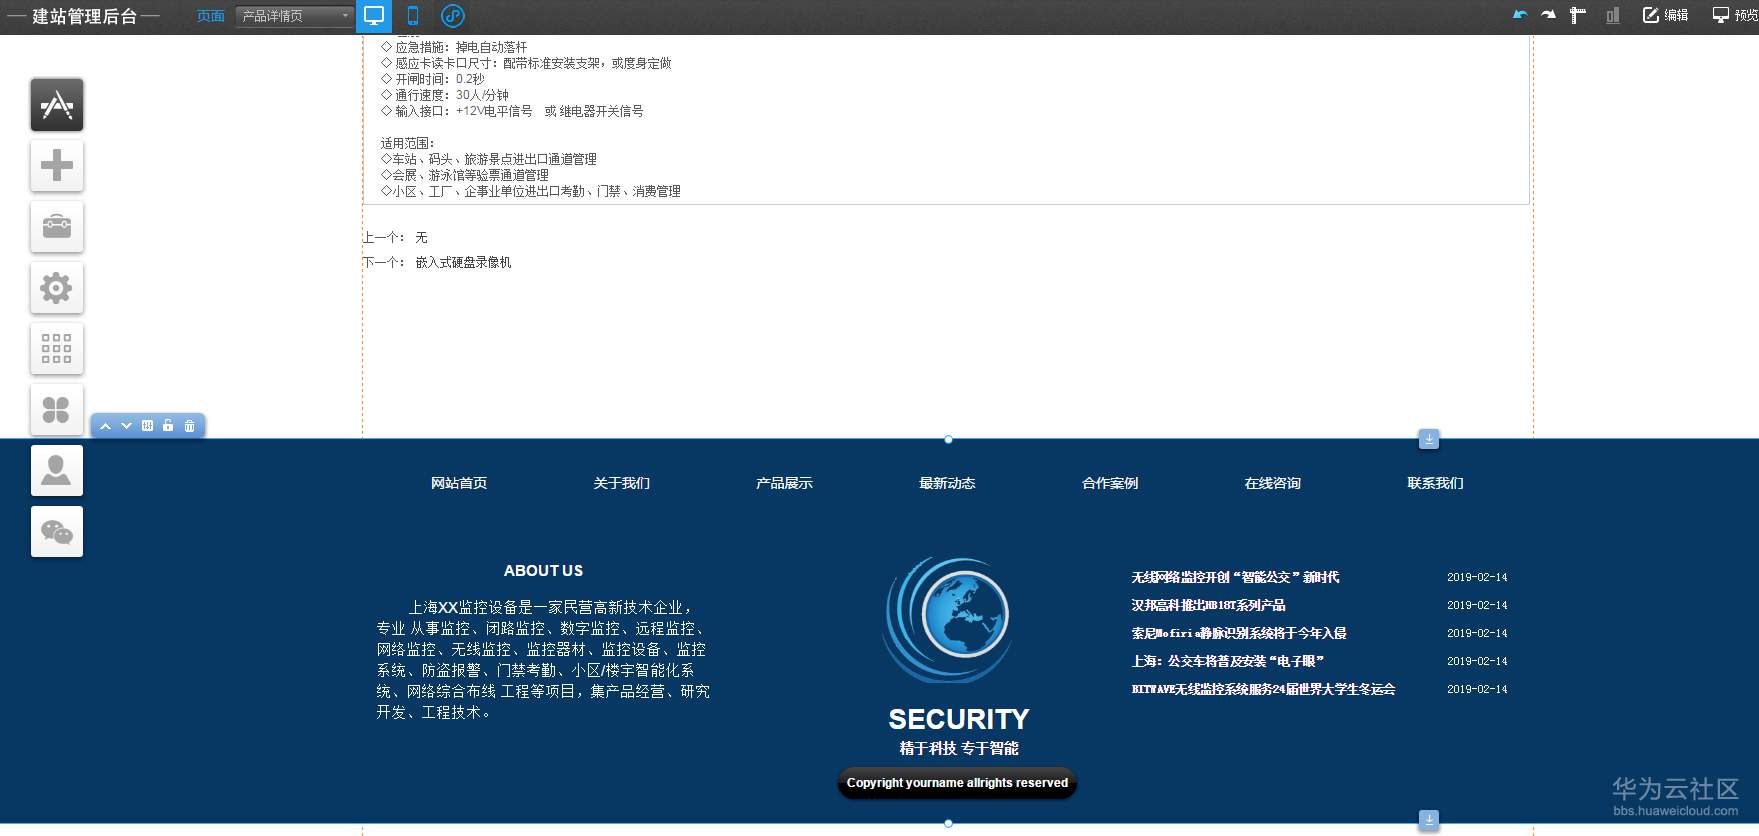Viewport: 1759px width, 836px height.
Task: Select the 精于科技 专于智能 slogan
Action: [959, 748]
